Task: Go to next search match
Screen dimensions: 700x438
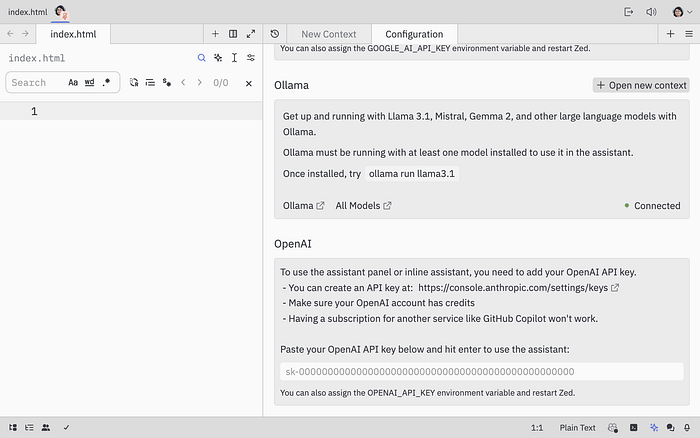Action: pos(200,83)
